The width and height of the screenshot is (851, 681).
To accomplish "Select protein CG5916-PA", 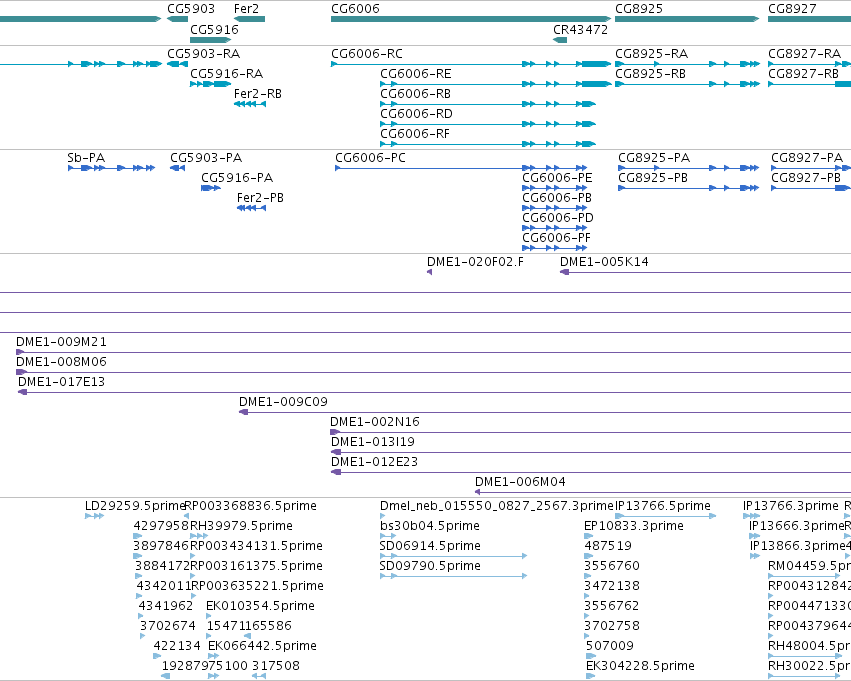I will tap(237, 178).
